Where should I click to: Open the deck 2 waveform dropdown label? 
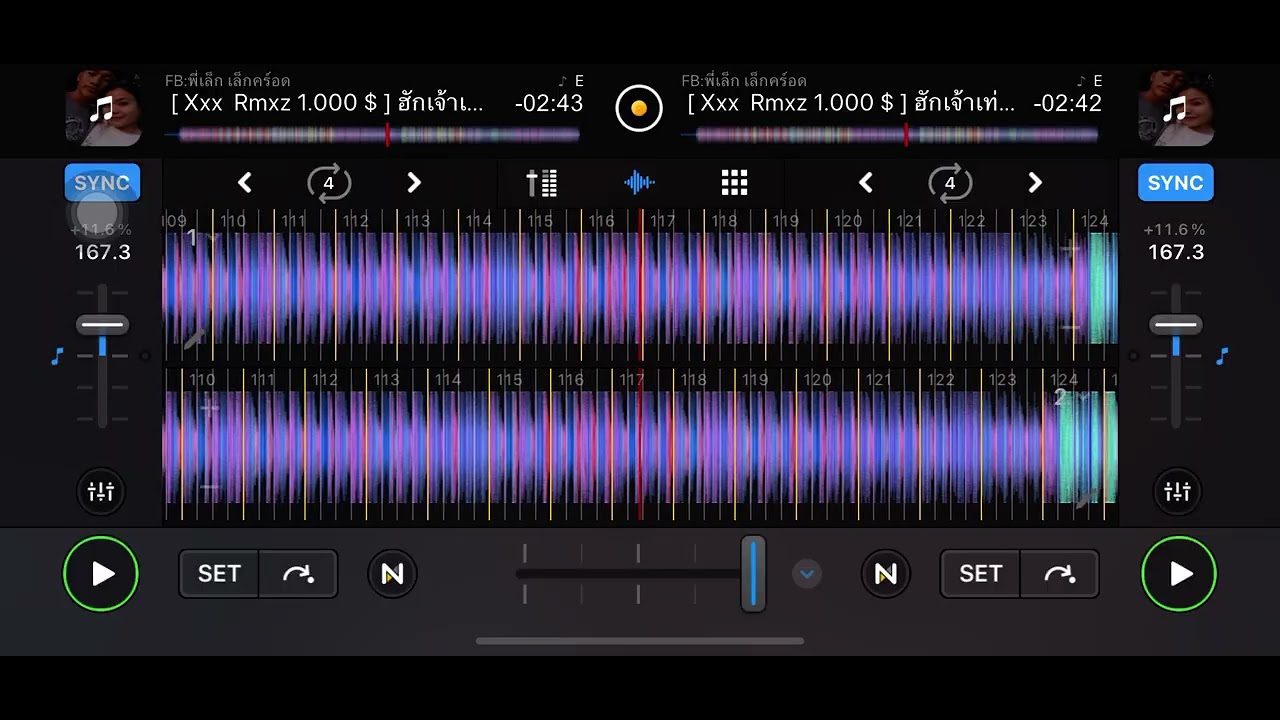[x=1072, y=398]
